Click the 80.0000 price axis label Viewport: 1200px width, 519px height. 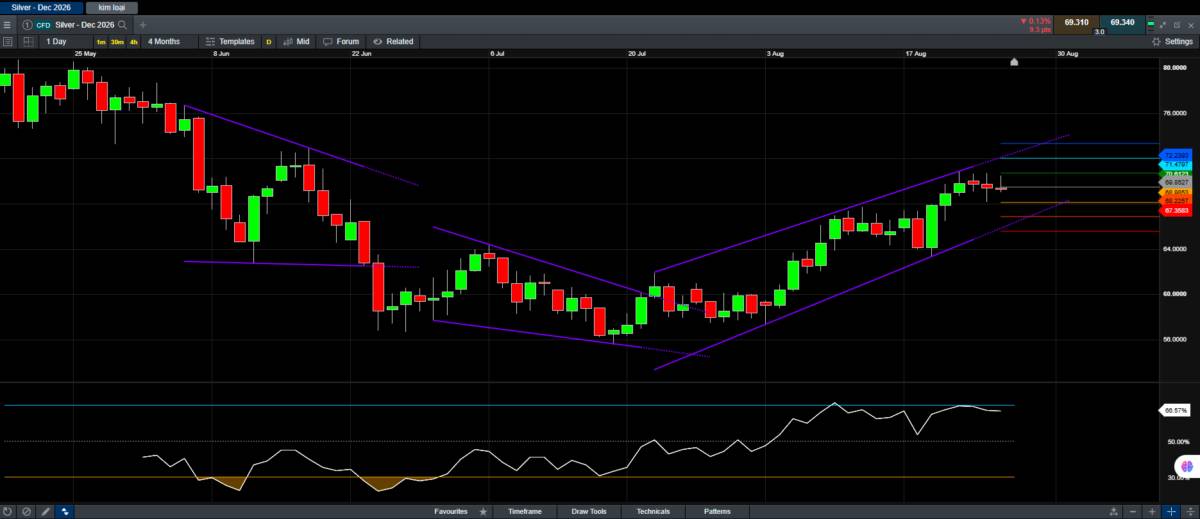tap(1175, 68)
